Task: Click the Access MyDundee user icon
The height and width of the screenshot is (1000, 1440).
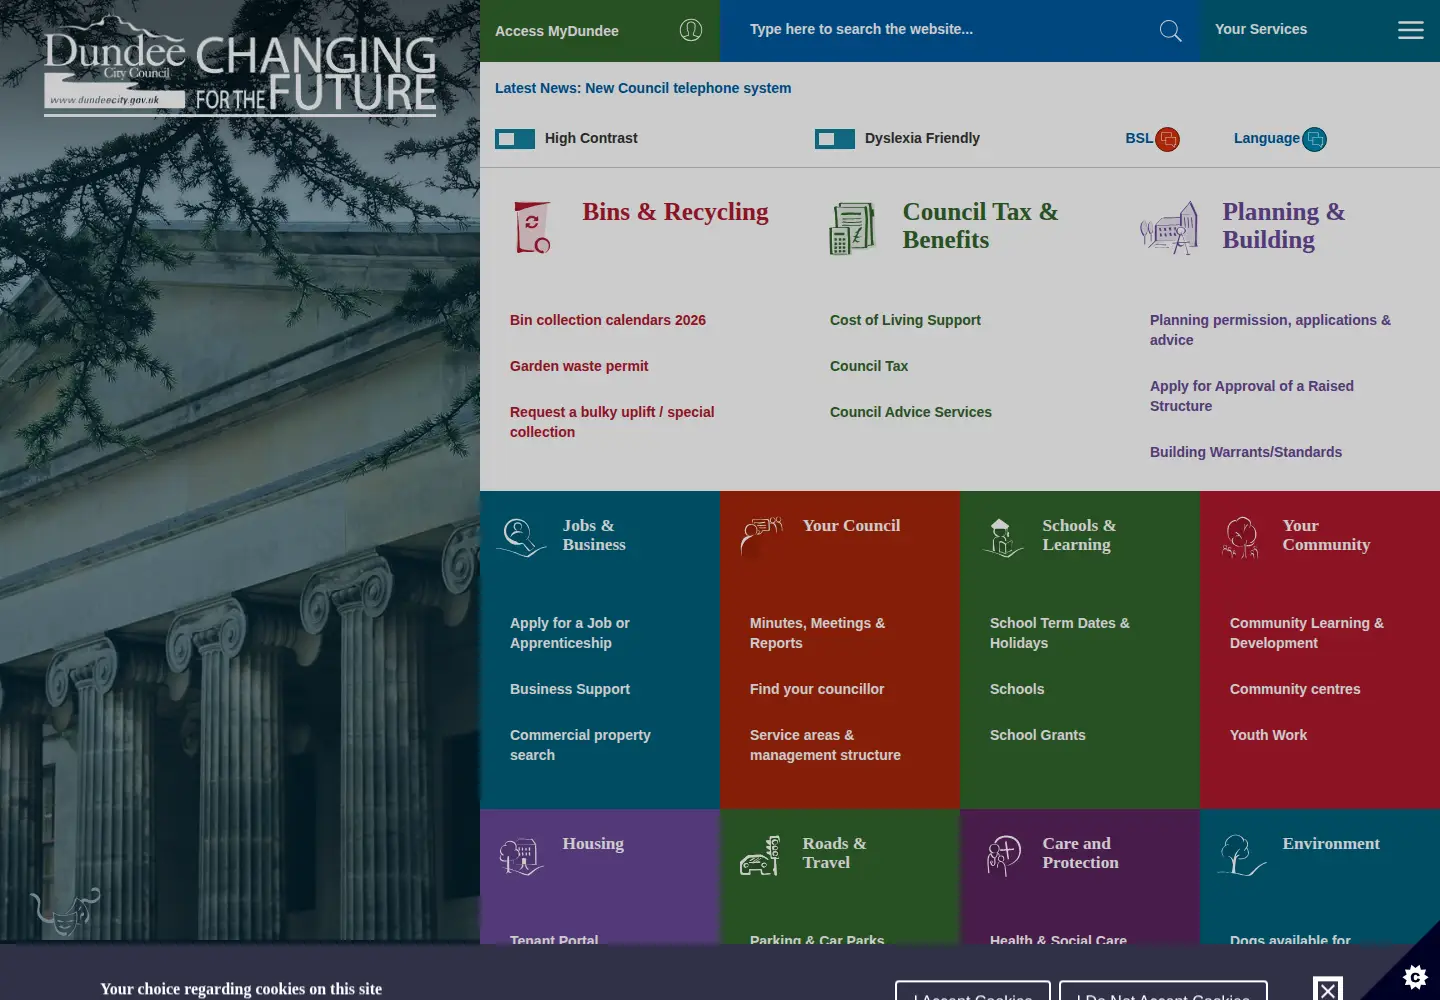Action: (691, 30)
